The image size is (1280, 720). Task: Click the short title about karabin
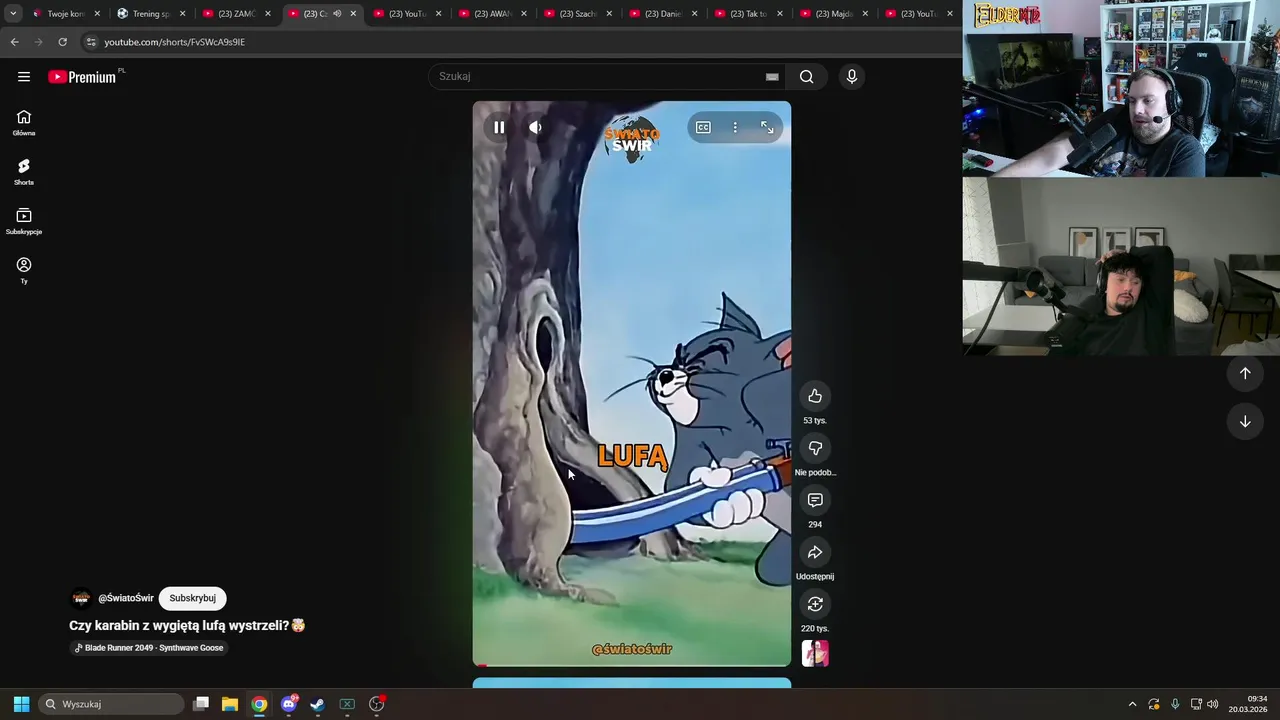(x=187, y=625)
